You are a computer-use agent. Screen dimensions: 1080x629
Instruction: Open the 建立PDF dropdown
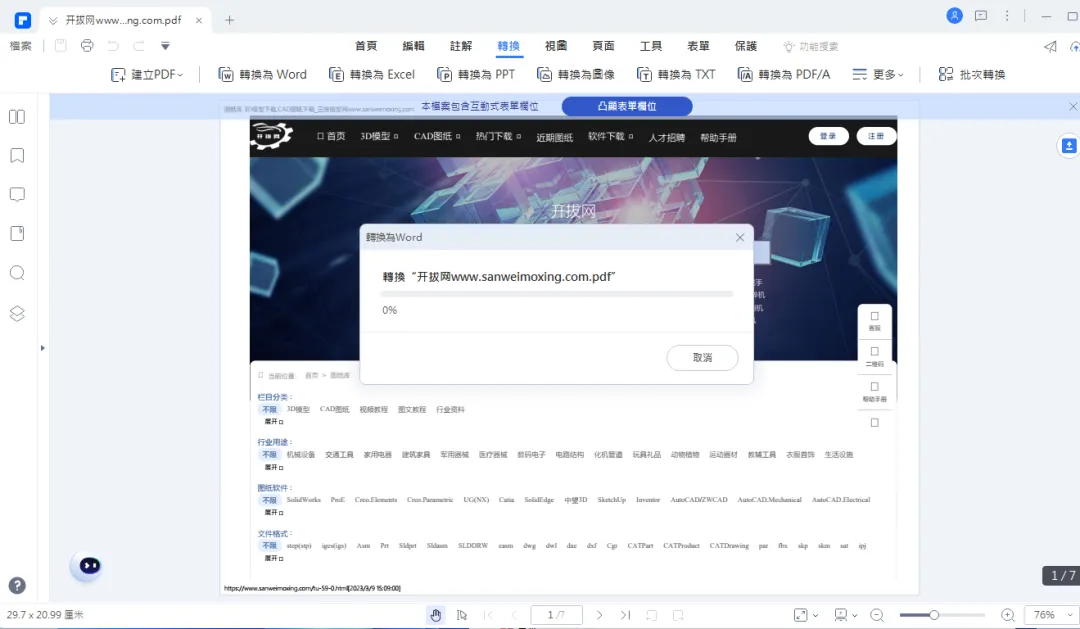(x=147, y=74)
